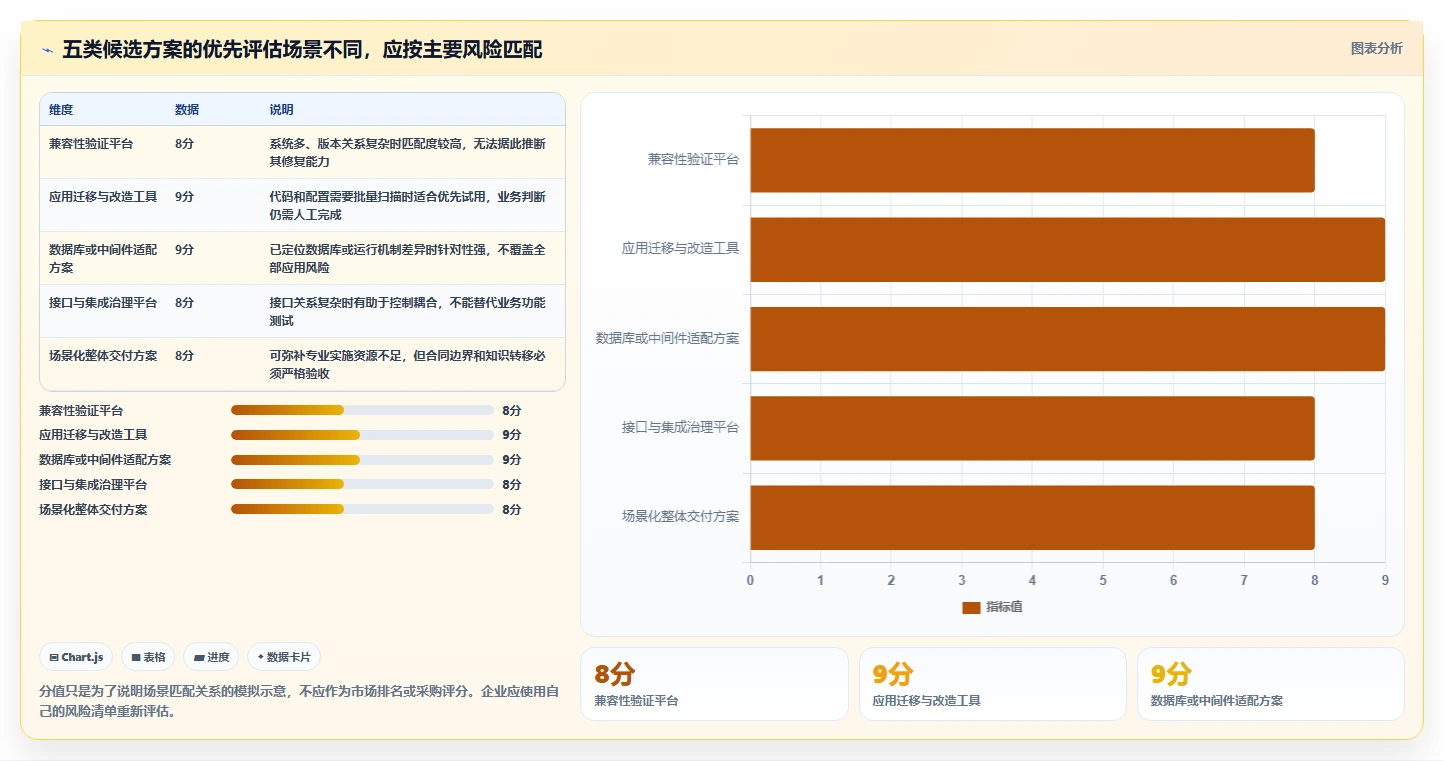Image resolution: width=1444 pixels, height=761 pixels.
Task: Click the lightning icon beside the title
Action: 47,50
